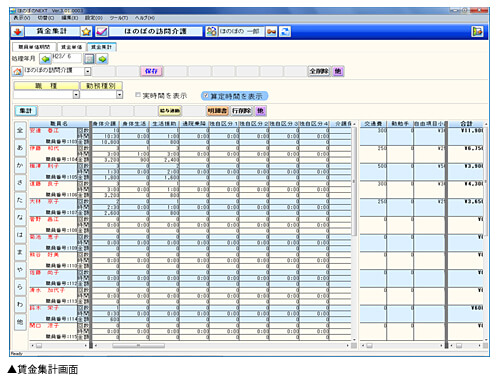Filter staff list by わ index button

(x=20, y=305)
